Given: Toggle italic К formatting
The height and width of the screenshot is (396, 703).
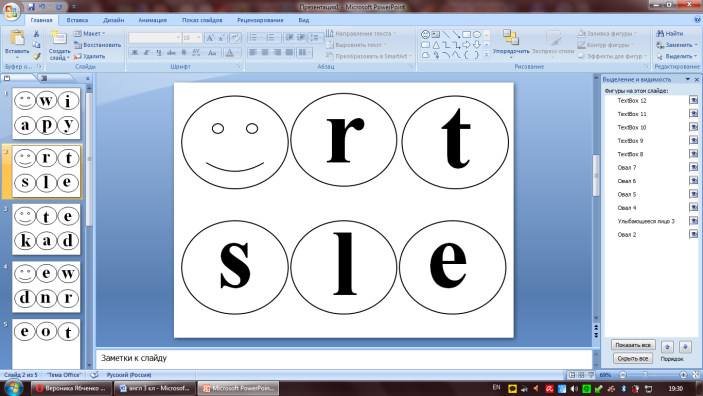Looking at the screenshot, I should click(147, 53).
